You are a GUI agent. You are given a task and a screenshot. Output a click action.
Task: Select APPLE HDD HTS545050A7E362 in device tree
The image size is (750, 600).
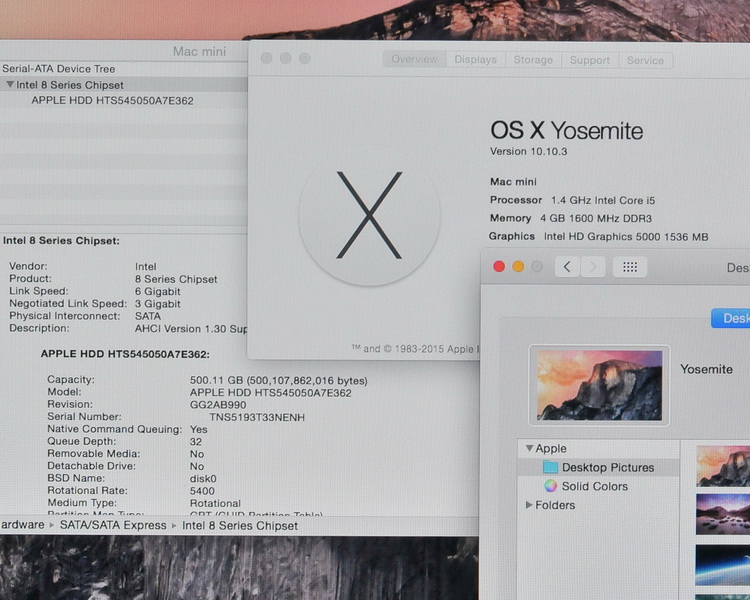pos(112,100)
